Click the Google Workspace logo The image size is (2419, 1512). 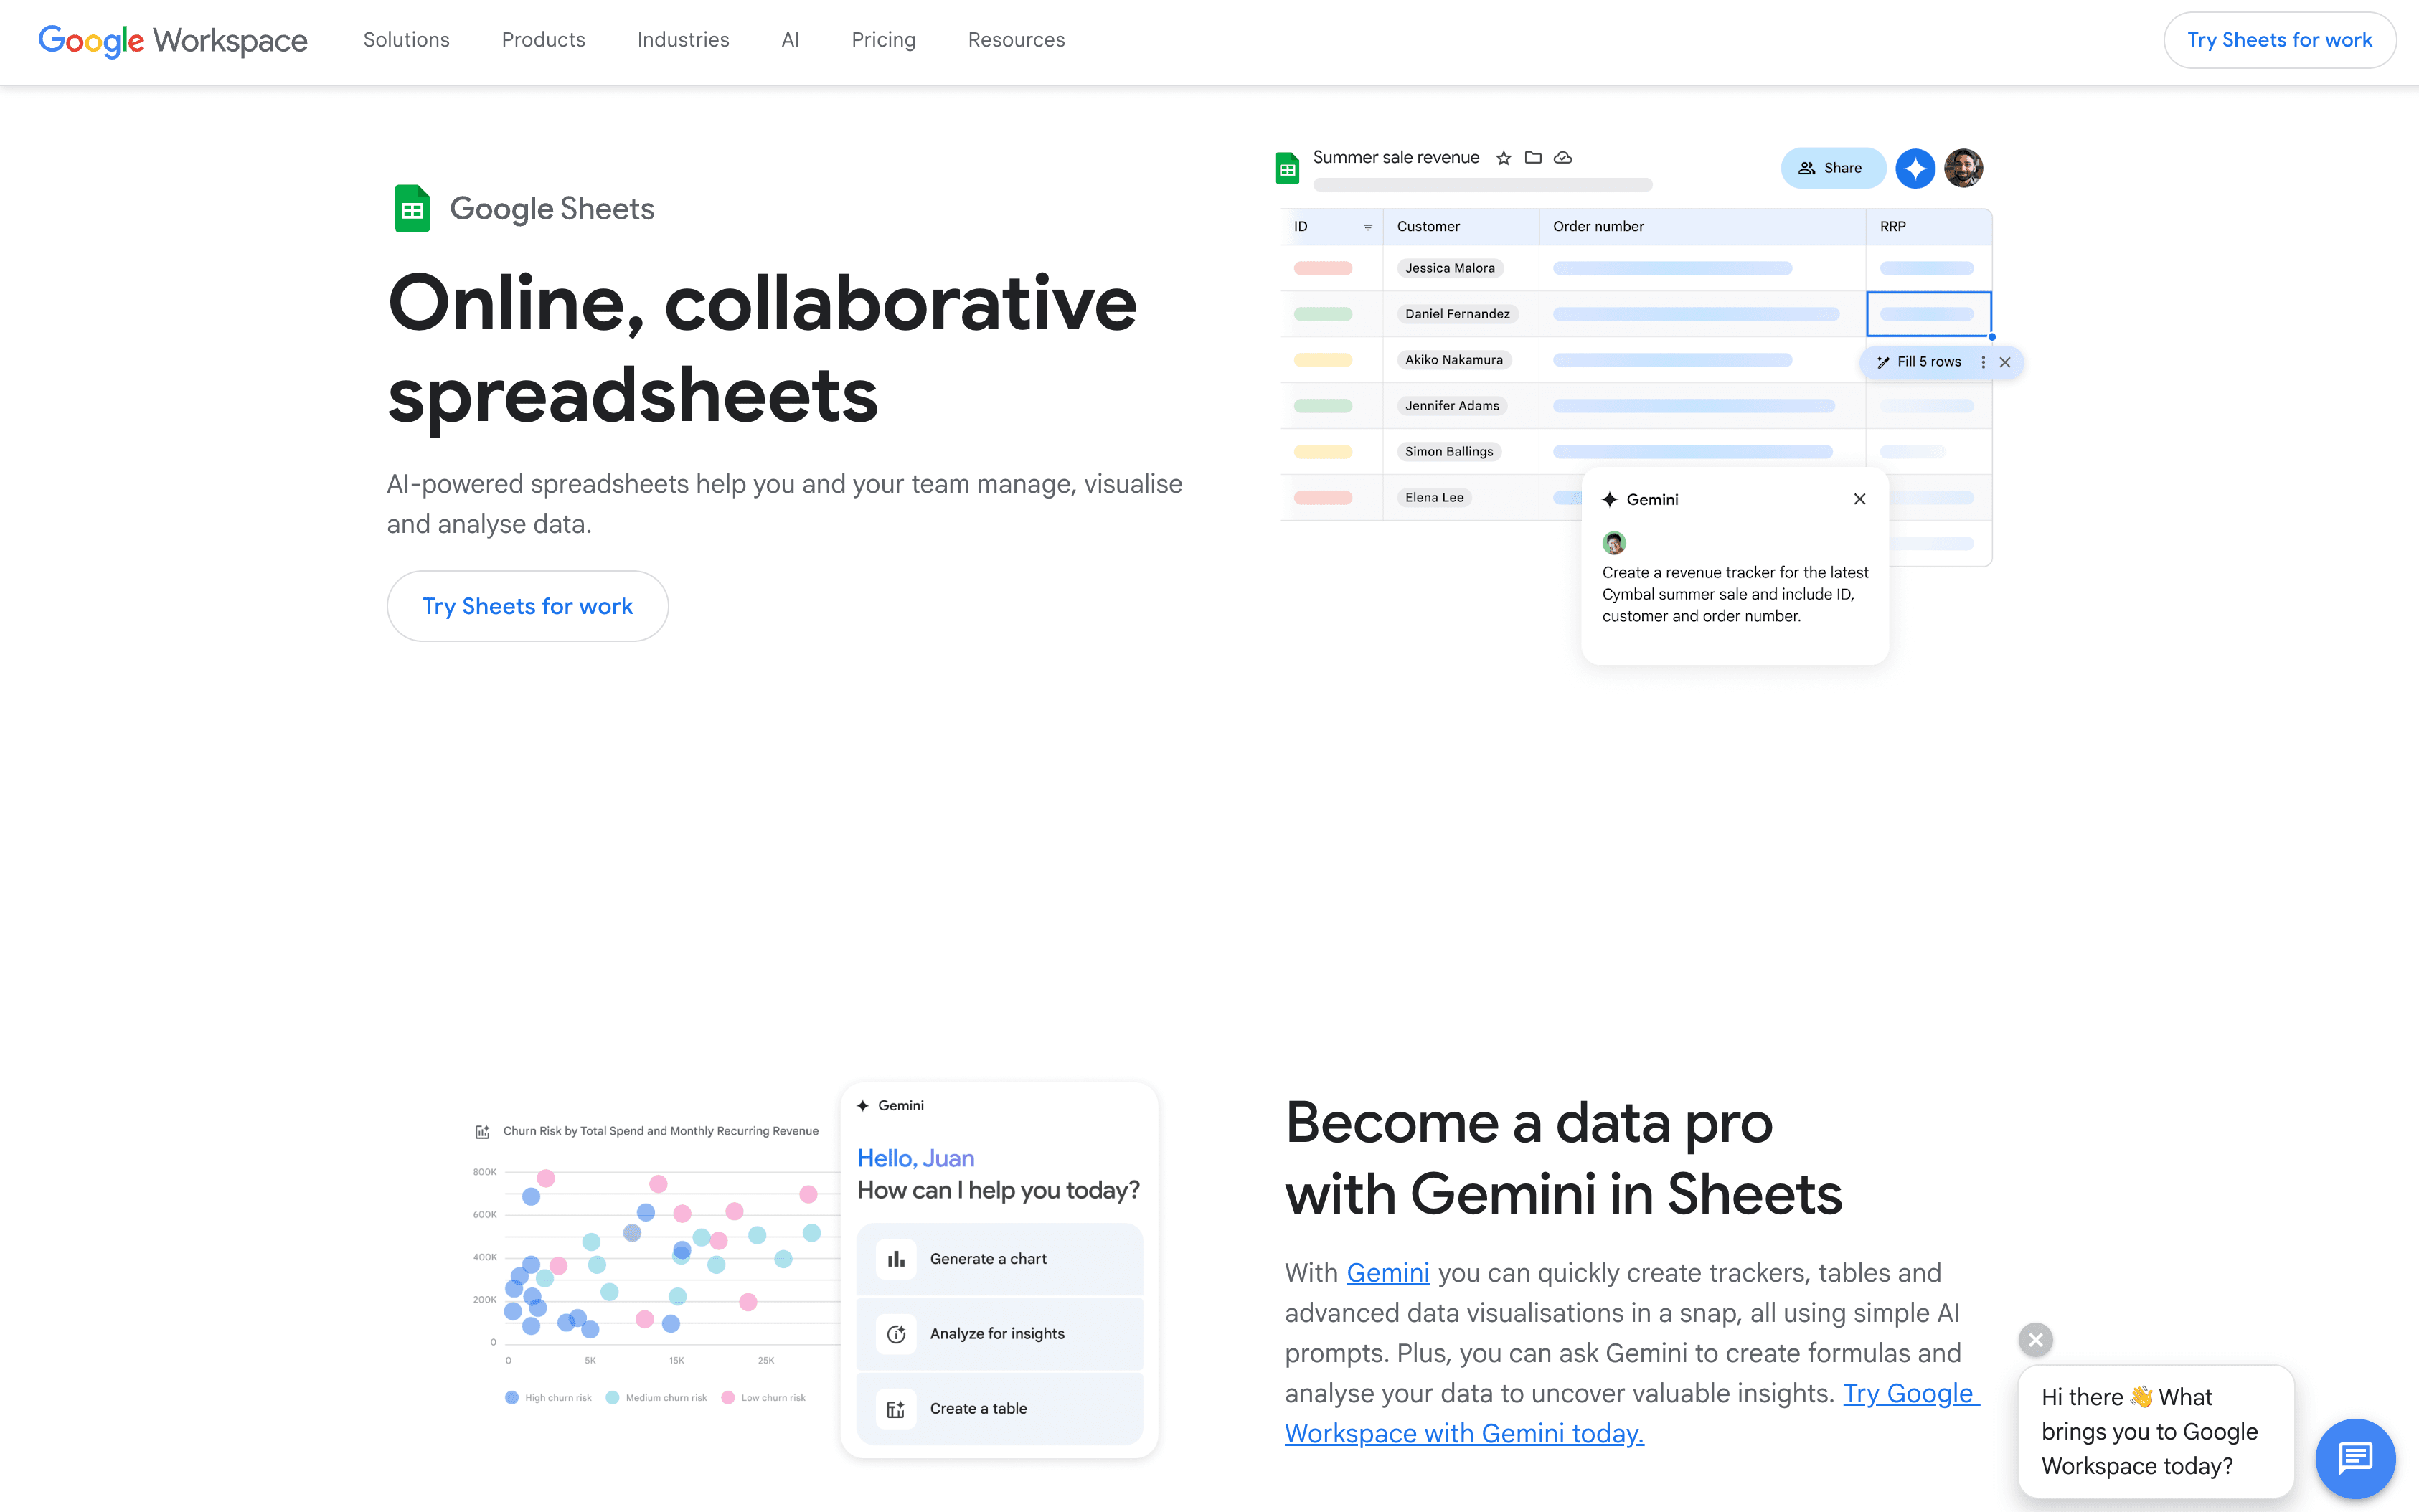[x=172, y=41]
